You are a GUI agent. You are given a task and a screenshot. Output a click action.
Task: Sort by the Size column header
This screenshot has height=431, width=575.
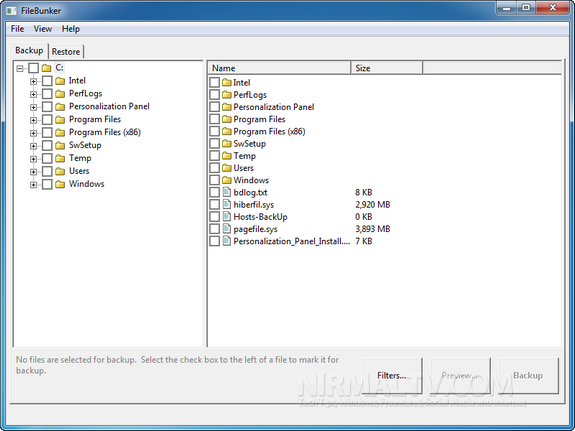tap(387, 68)
